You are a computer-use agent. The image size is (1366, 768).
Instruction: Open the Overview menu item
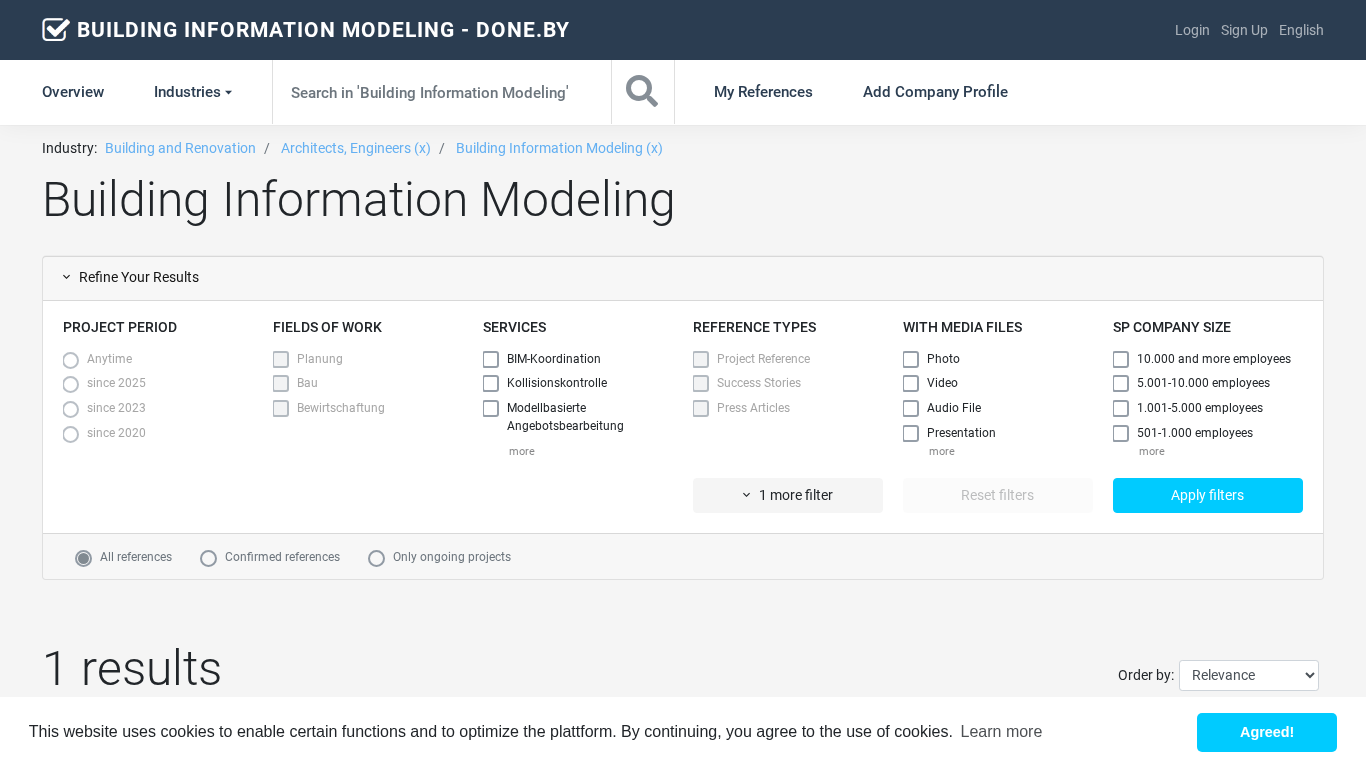[73, 92]
